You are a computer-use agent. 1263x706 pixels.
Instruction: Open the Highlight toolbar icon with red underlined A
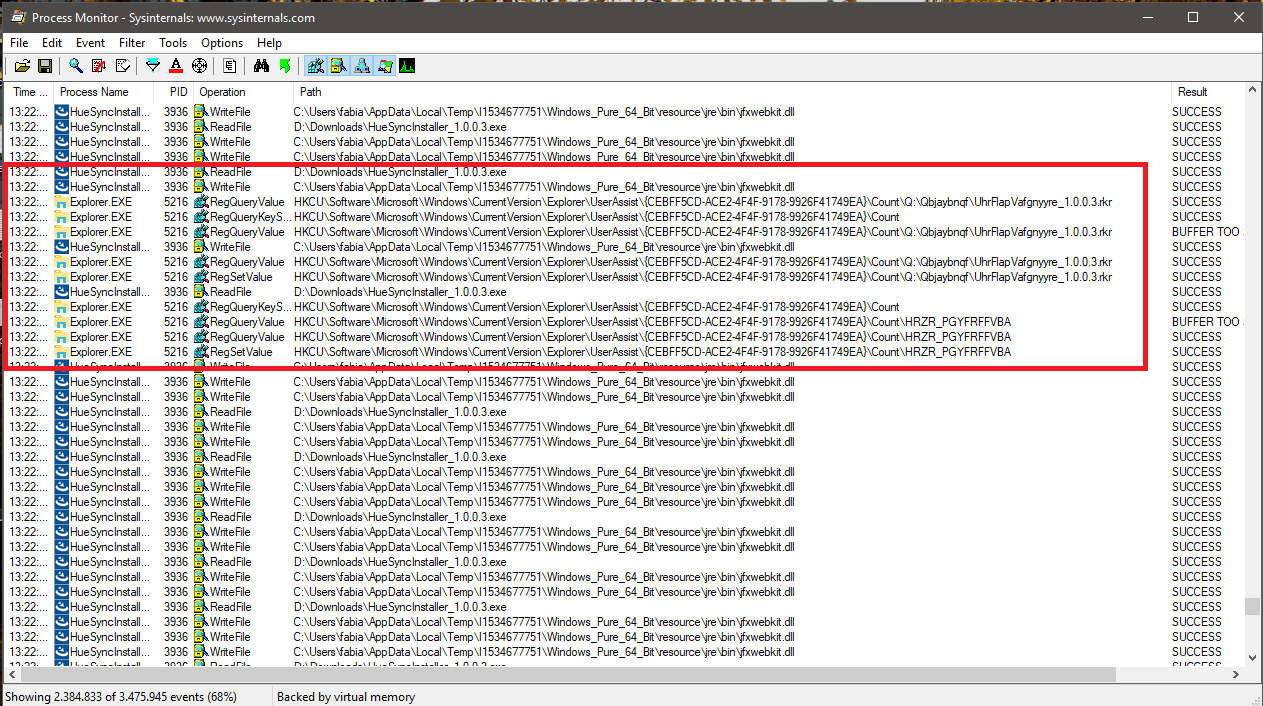[x=176, y=66]
